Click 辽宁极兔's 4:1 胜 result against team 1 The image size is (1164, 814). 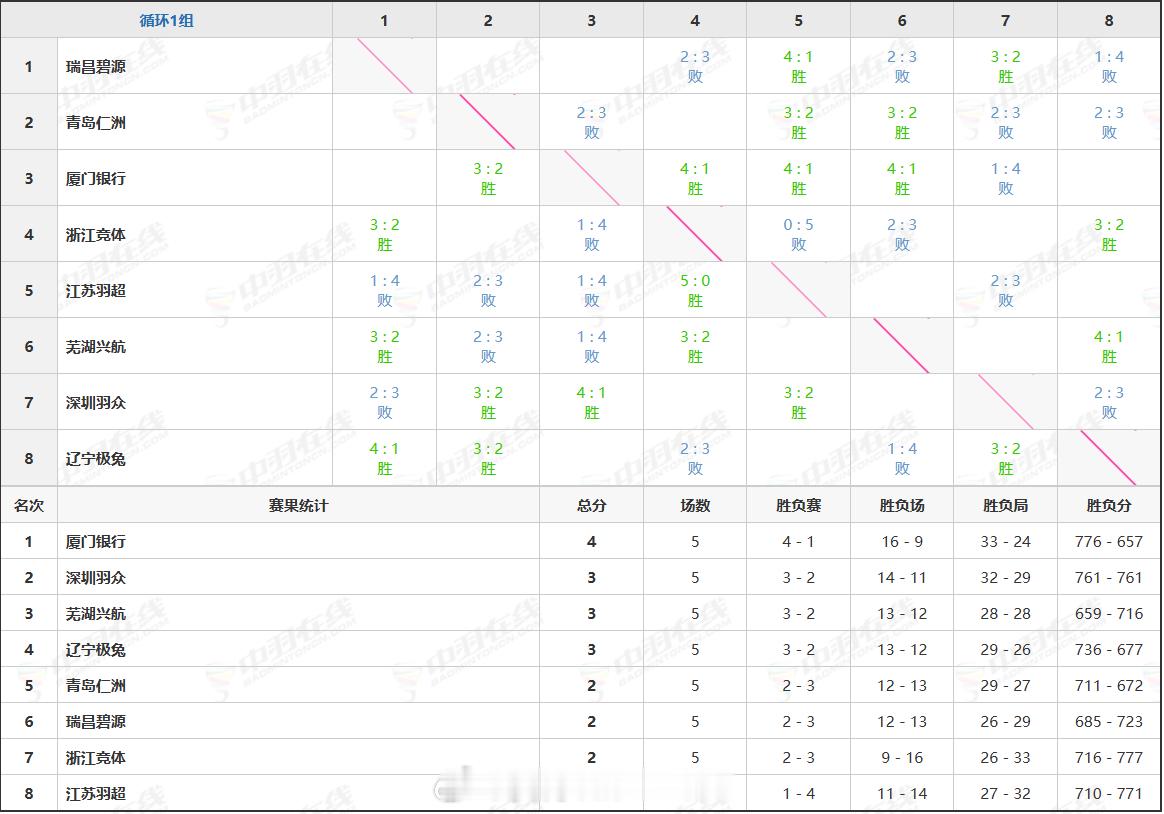pyautogui.click(x=385, y=458)
